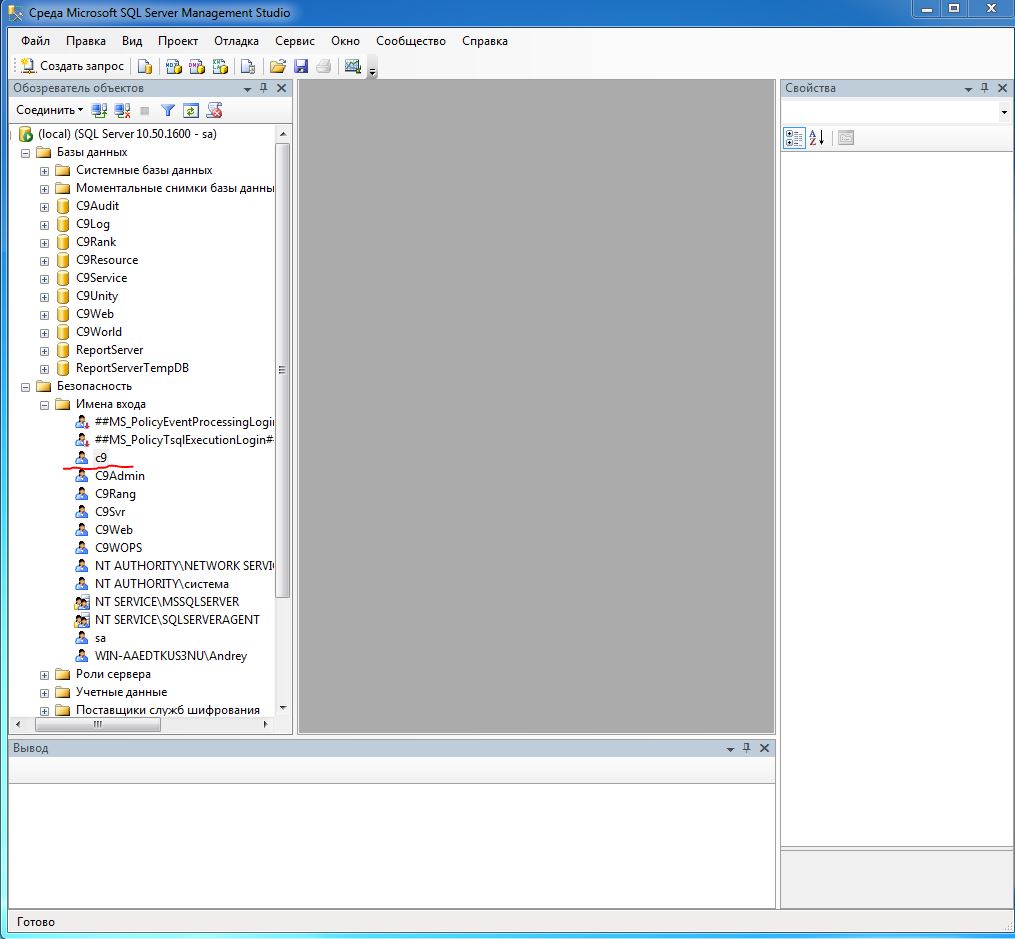Open the object combo box in Свойства panel

1004,113
